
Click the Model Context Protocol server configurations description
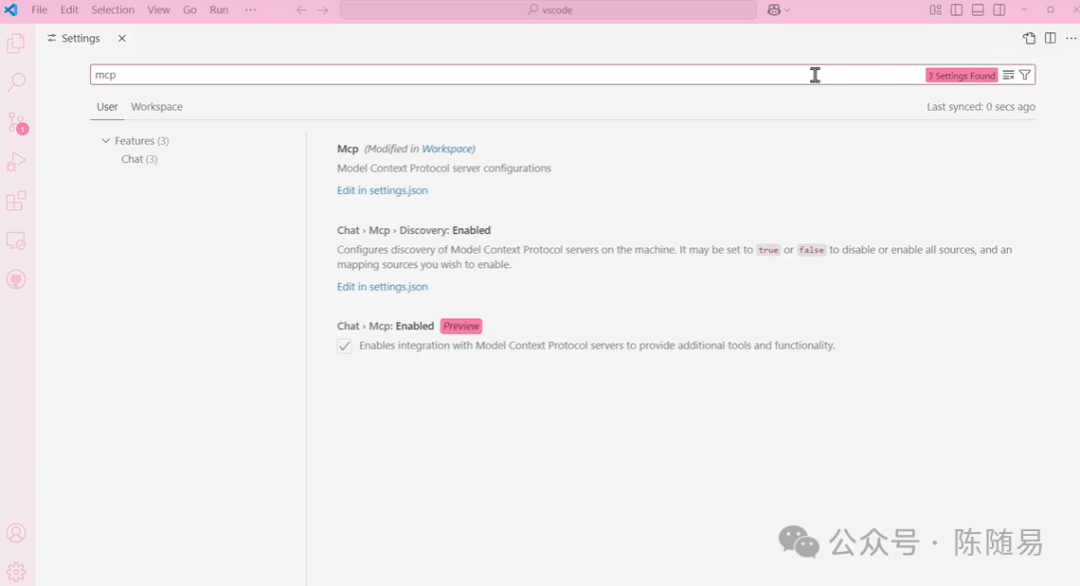444,168
